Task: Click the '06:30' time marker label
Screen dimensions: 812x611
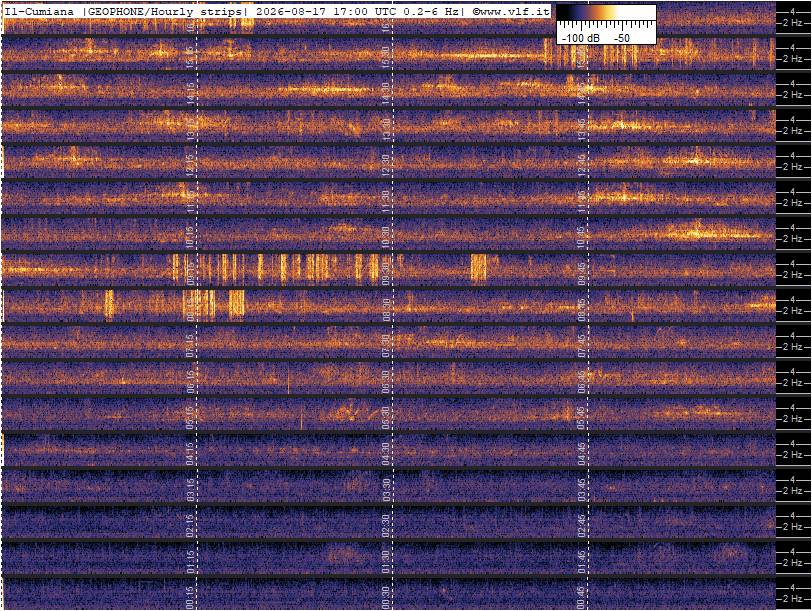Action: (386, 380)
